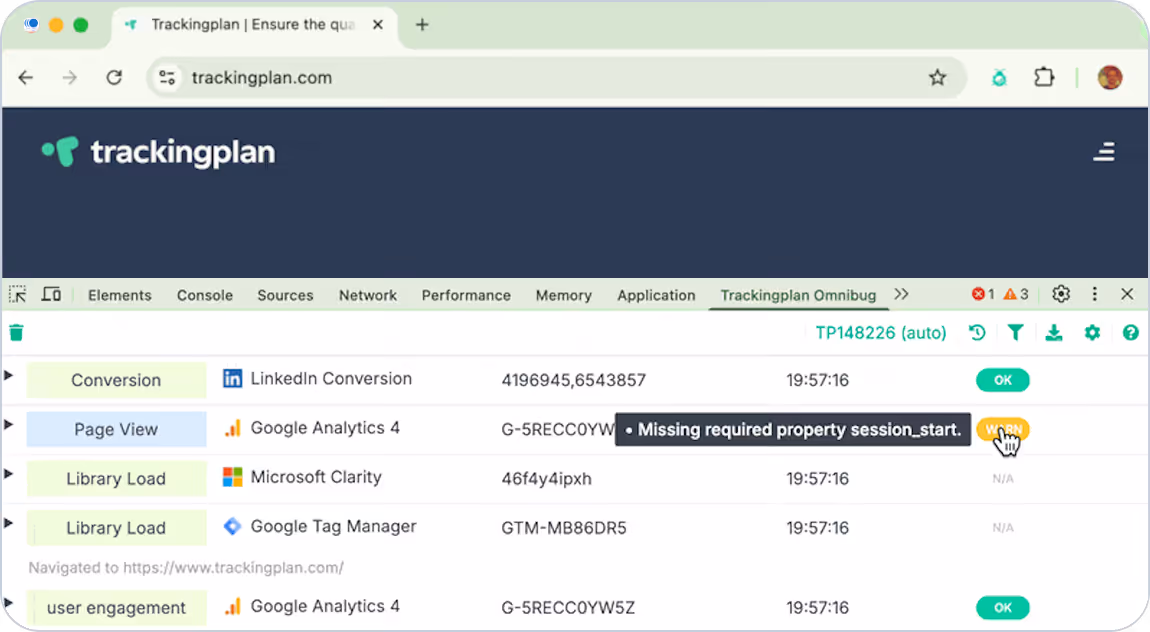Click the trackingplan site logo
Viewport: 1150px width, 632px height.
pos(158,152)
